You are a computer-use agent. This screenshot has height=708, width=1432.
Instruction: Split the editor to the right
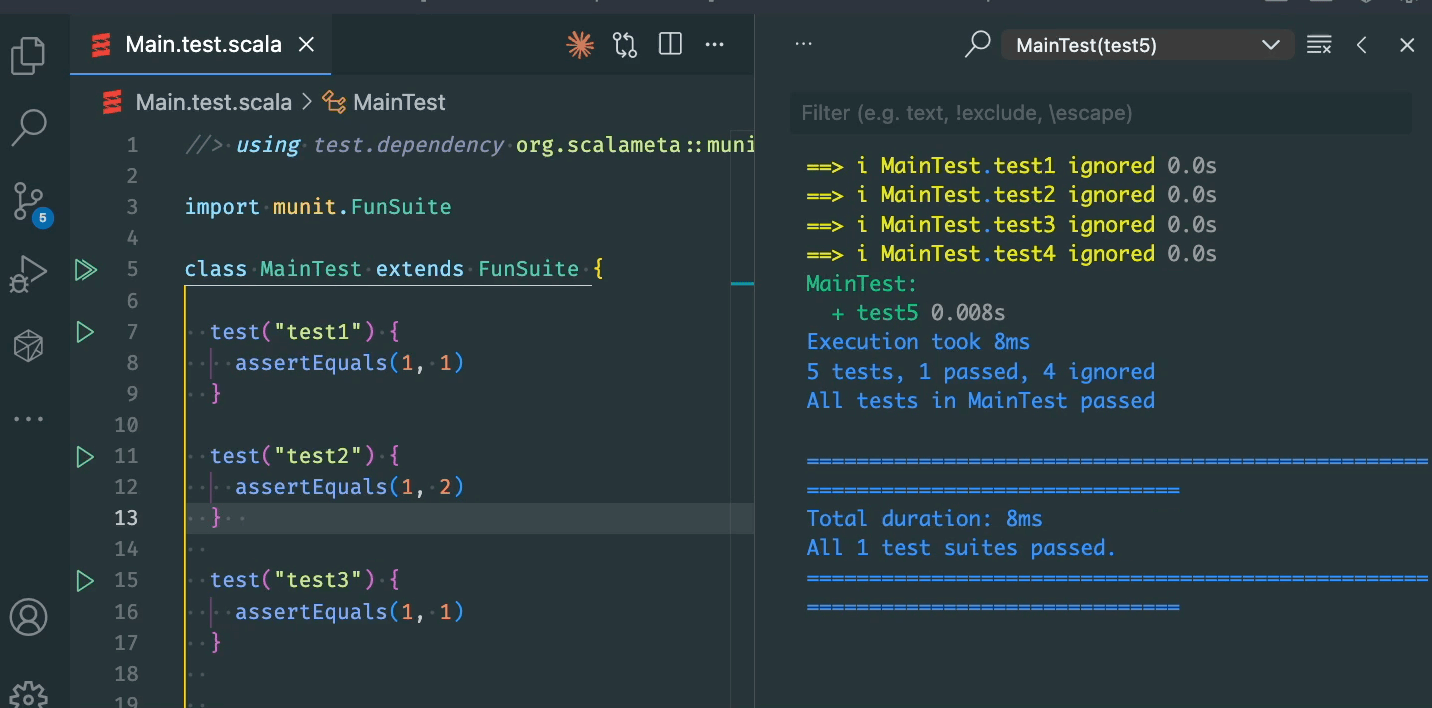pyautogui.click(x=670, y=44)
